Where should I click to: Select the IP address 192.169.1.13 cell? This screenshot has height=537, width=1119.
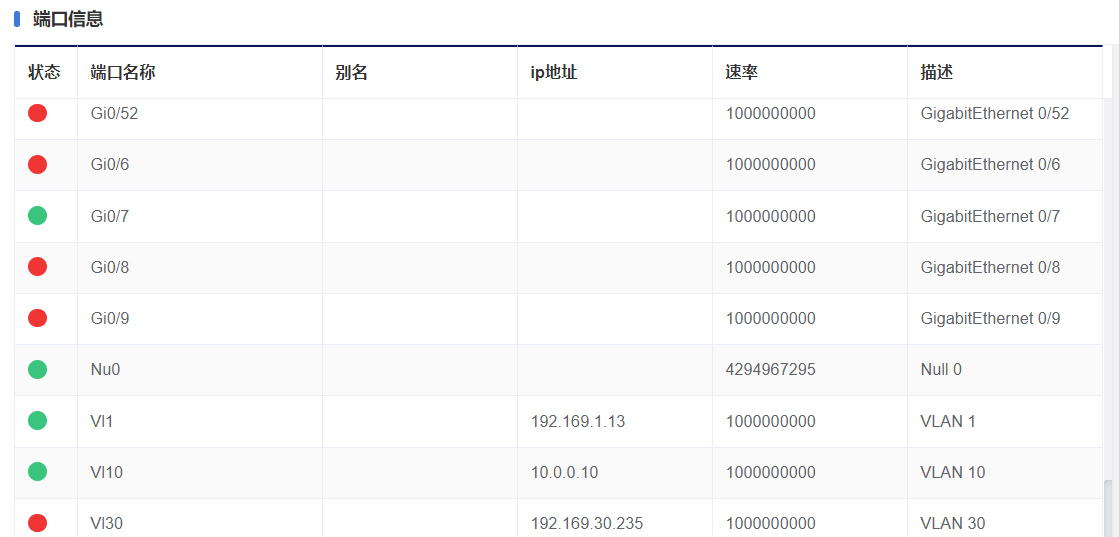tap(615, 421)
